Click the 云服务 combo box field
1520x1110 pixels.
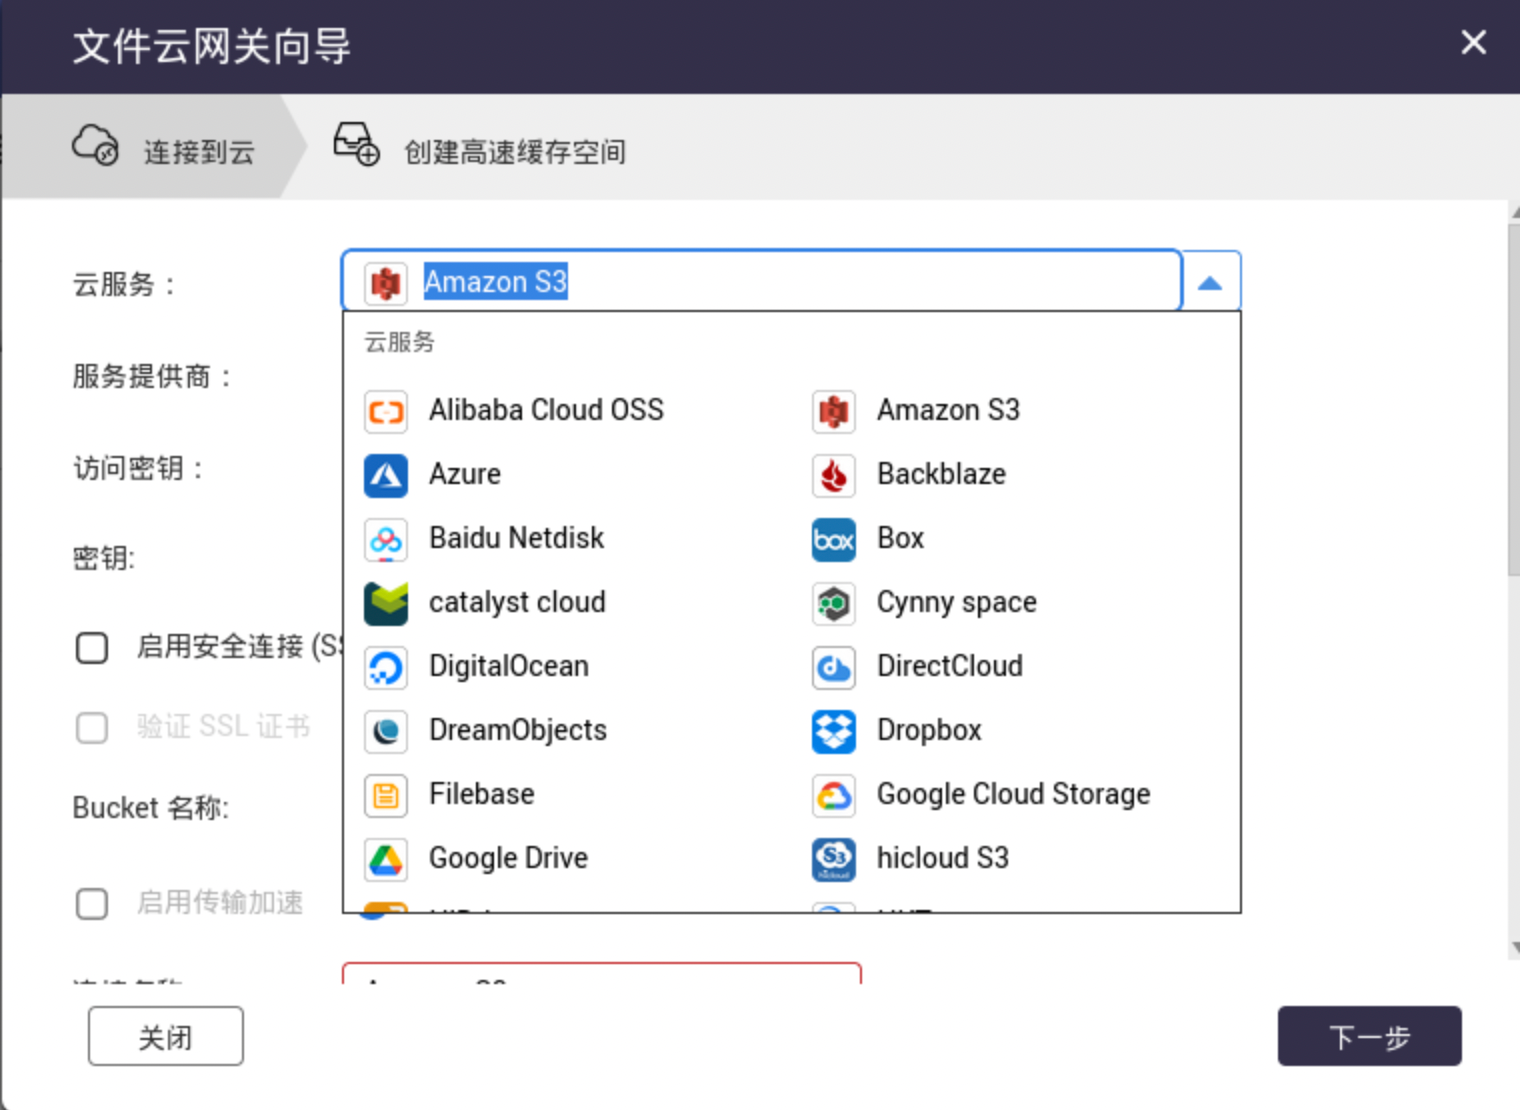pos(761,281)
